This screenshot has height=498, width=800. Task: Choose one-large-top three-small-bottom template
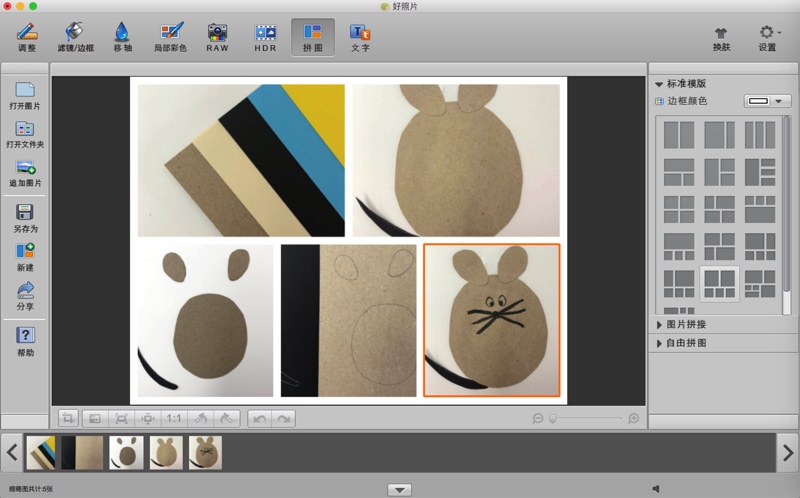(x=679, y=246)
